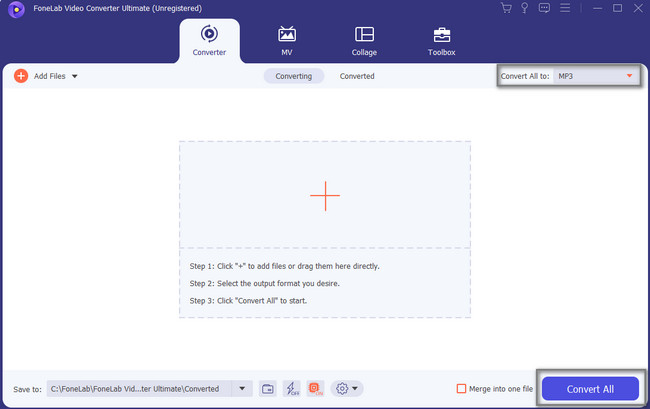The width and height of the screenshot is (650, 409).
Task: Click the large plus in drop area
Action: (325, 196)
